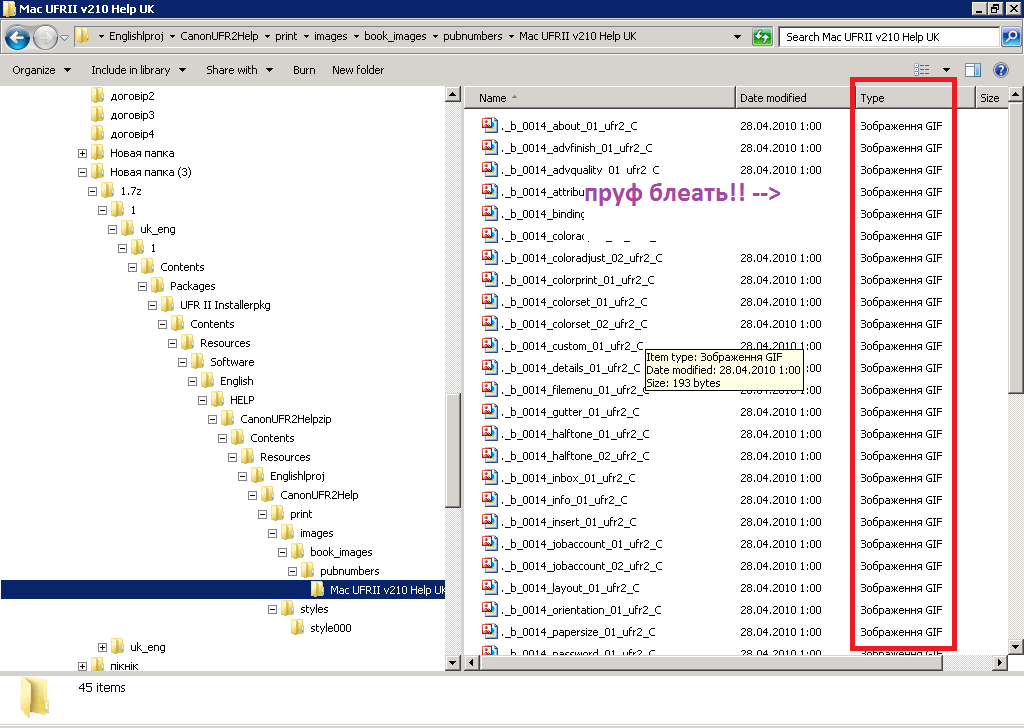Open the address bar history dropdown
Image resolution: width=1024 pixels, height=728 pixels.
737,37
